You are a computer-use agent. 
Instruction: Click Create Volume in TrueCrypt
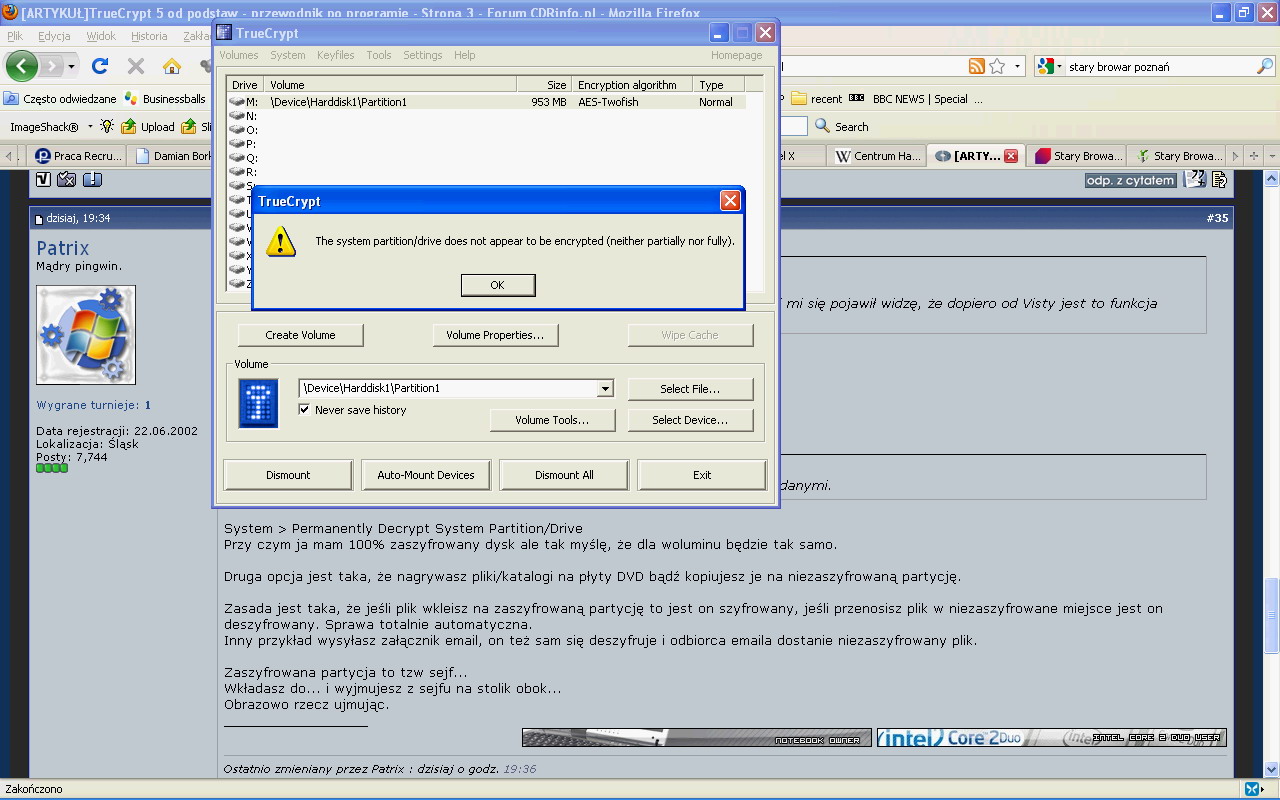pyautogui.click(x=300, y=335)
